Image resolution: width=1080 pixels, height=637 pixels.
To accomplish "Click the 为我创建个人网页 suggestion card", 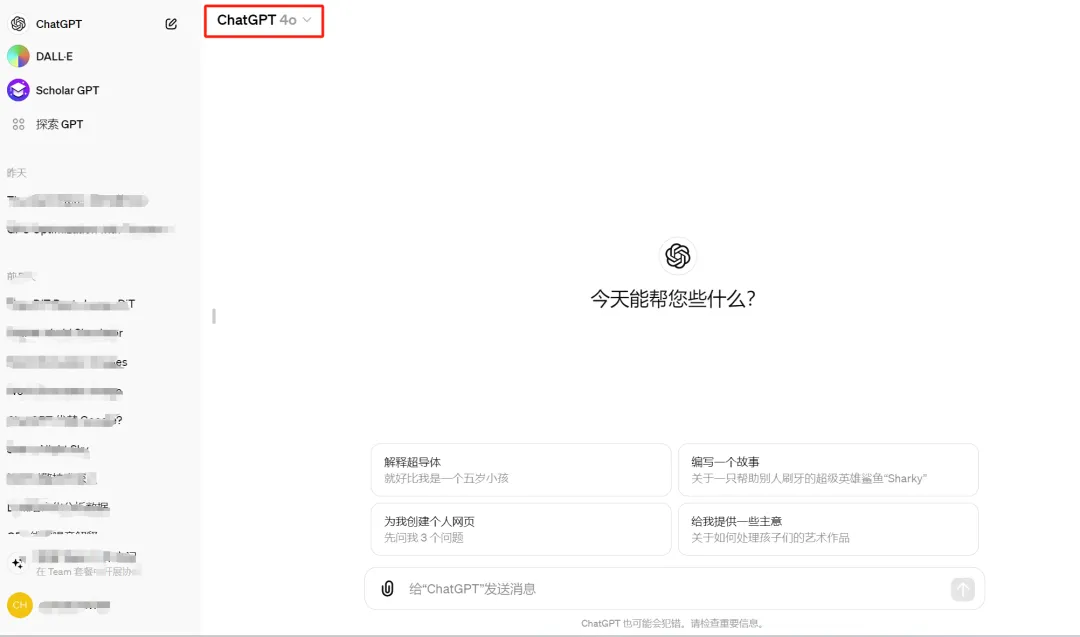I will click(x=520, y=529).
